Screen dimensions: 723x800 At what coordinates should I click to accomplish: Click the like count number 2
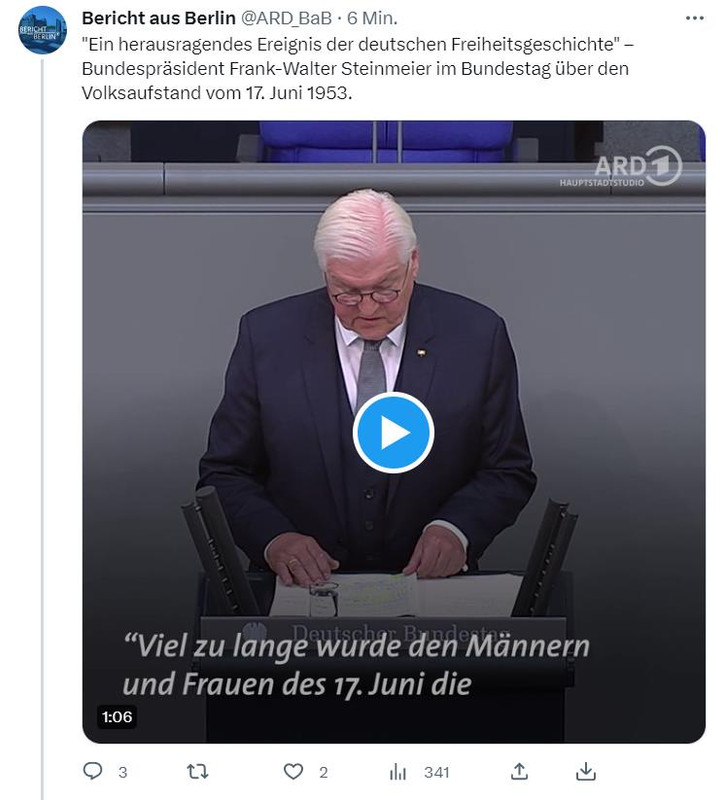323,772
